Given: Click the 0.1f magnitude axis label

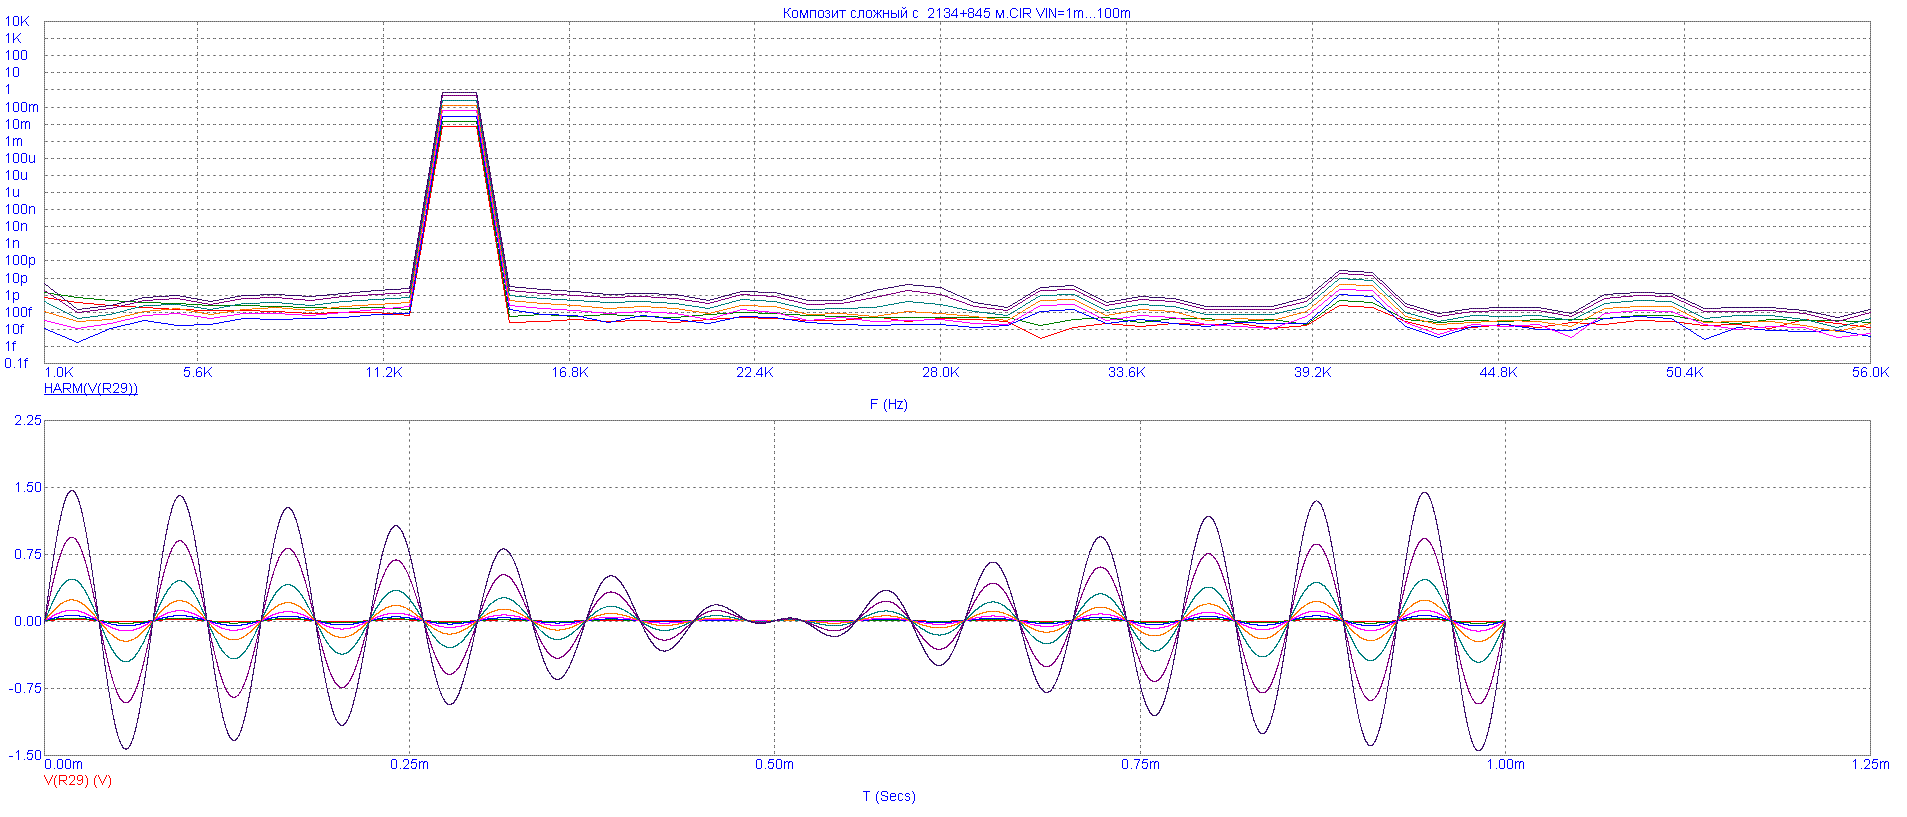Looking at the screenshot, I should pyautogui.click(x=16, y=363).
